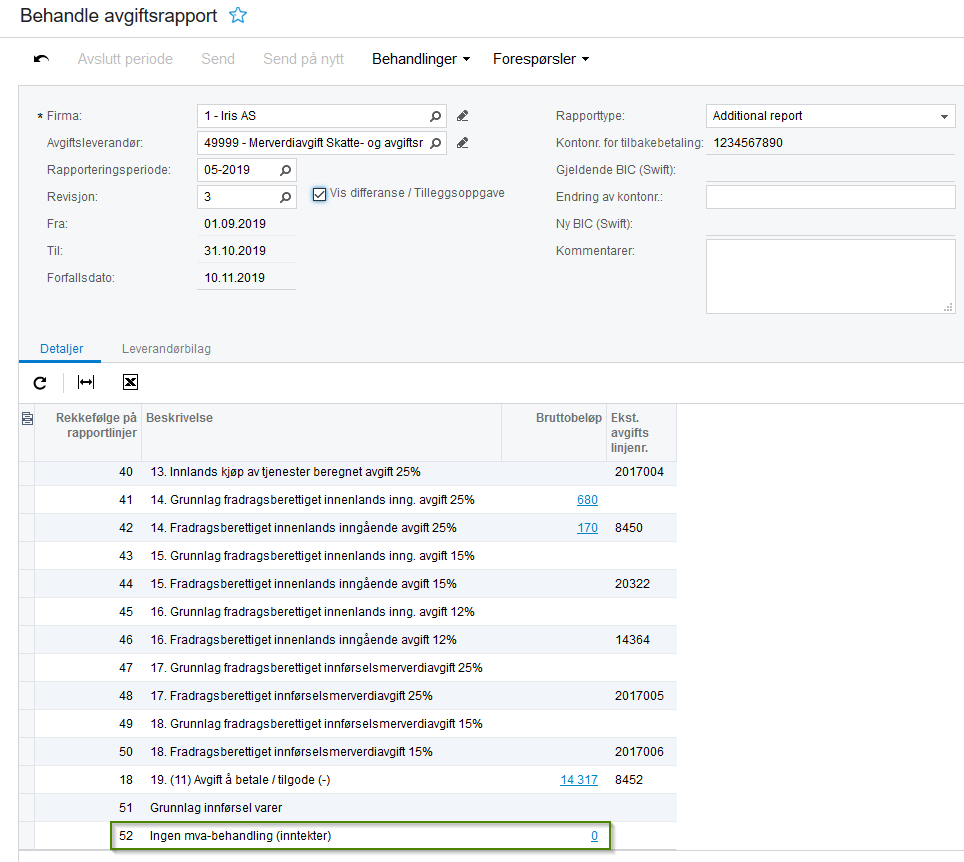Open Rapporteringsperiode lookup magnifier
Image resolution: width=964 pixels, height=862 pixels.
tap(285, 170)
